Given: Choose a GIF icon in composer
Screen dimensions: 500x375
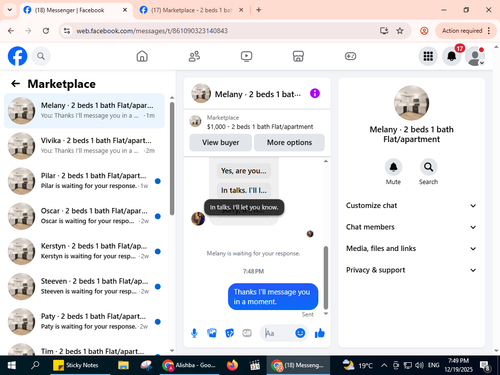Looking at the screenshot, I should coord(247,333).
